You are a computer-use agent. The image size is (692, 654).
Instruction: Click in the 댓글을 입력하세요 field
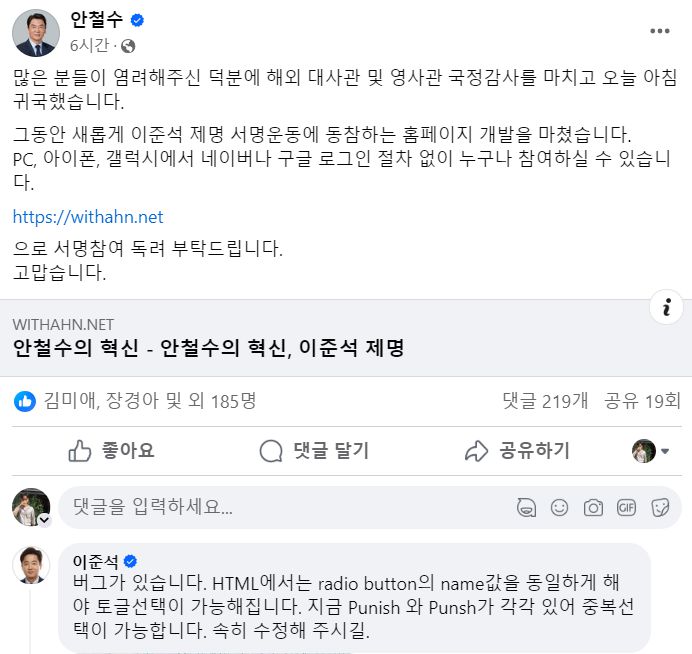(x=280, y=508)
